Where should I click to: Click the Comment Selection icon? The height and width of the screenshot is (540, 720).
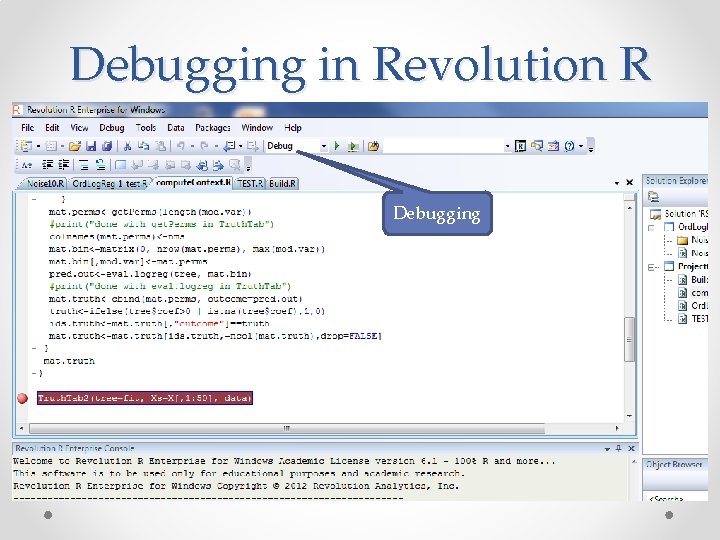(x=84, y=165)
